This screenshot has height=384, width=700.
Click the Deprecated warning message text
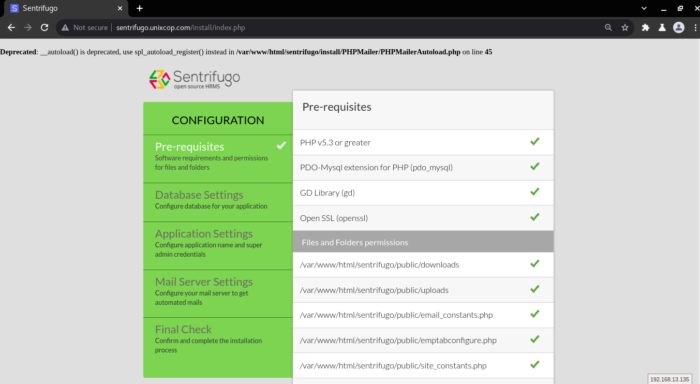click(246, 52)
